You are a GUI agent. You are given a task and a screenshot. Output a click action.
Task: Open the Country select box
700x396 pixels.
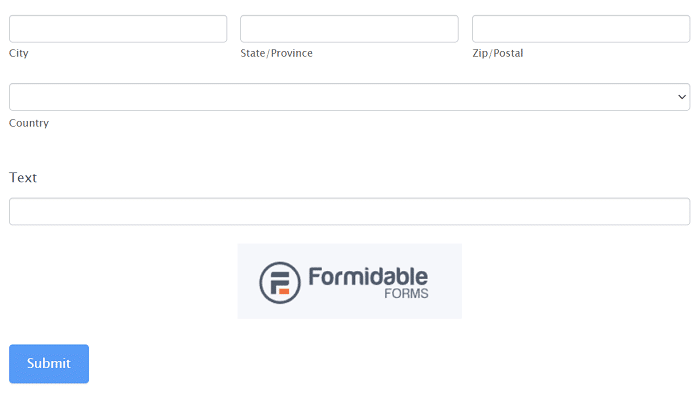pyautogui.click(x=350, y=97)
